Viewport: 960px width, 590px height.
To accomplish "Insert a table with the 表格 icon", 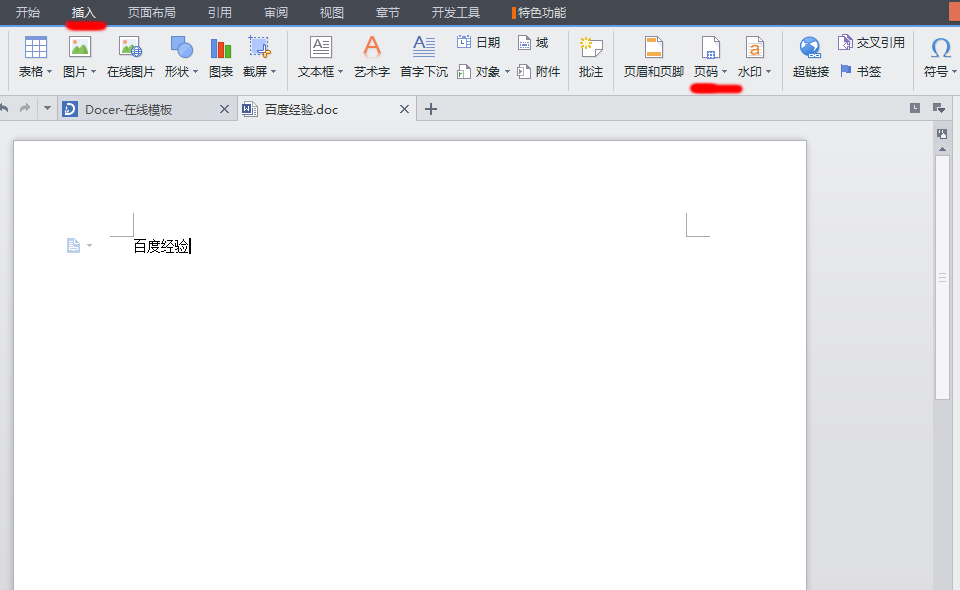I will tap(35, 48).
